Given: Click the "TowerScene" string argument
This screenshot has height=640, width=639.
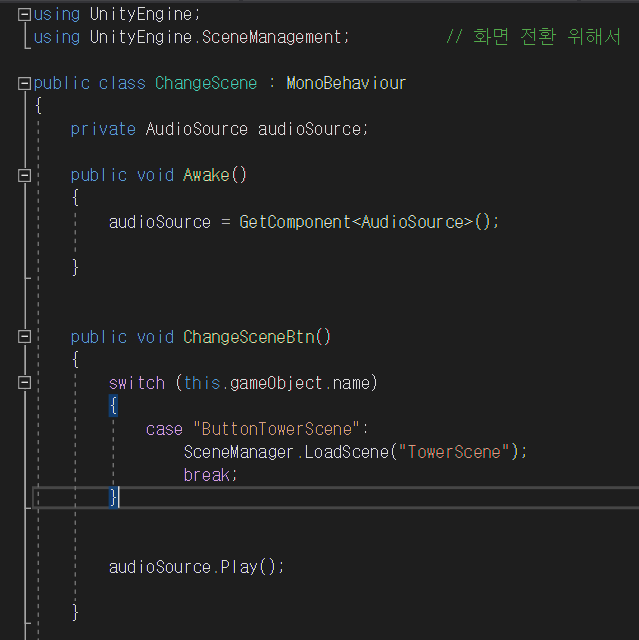Looking at the screenshot, I should click(455, 452).
